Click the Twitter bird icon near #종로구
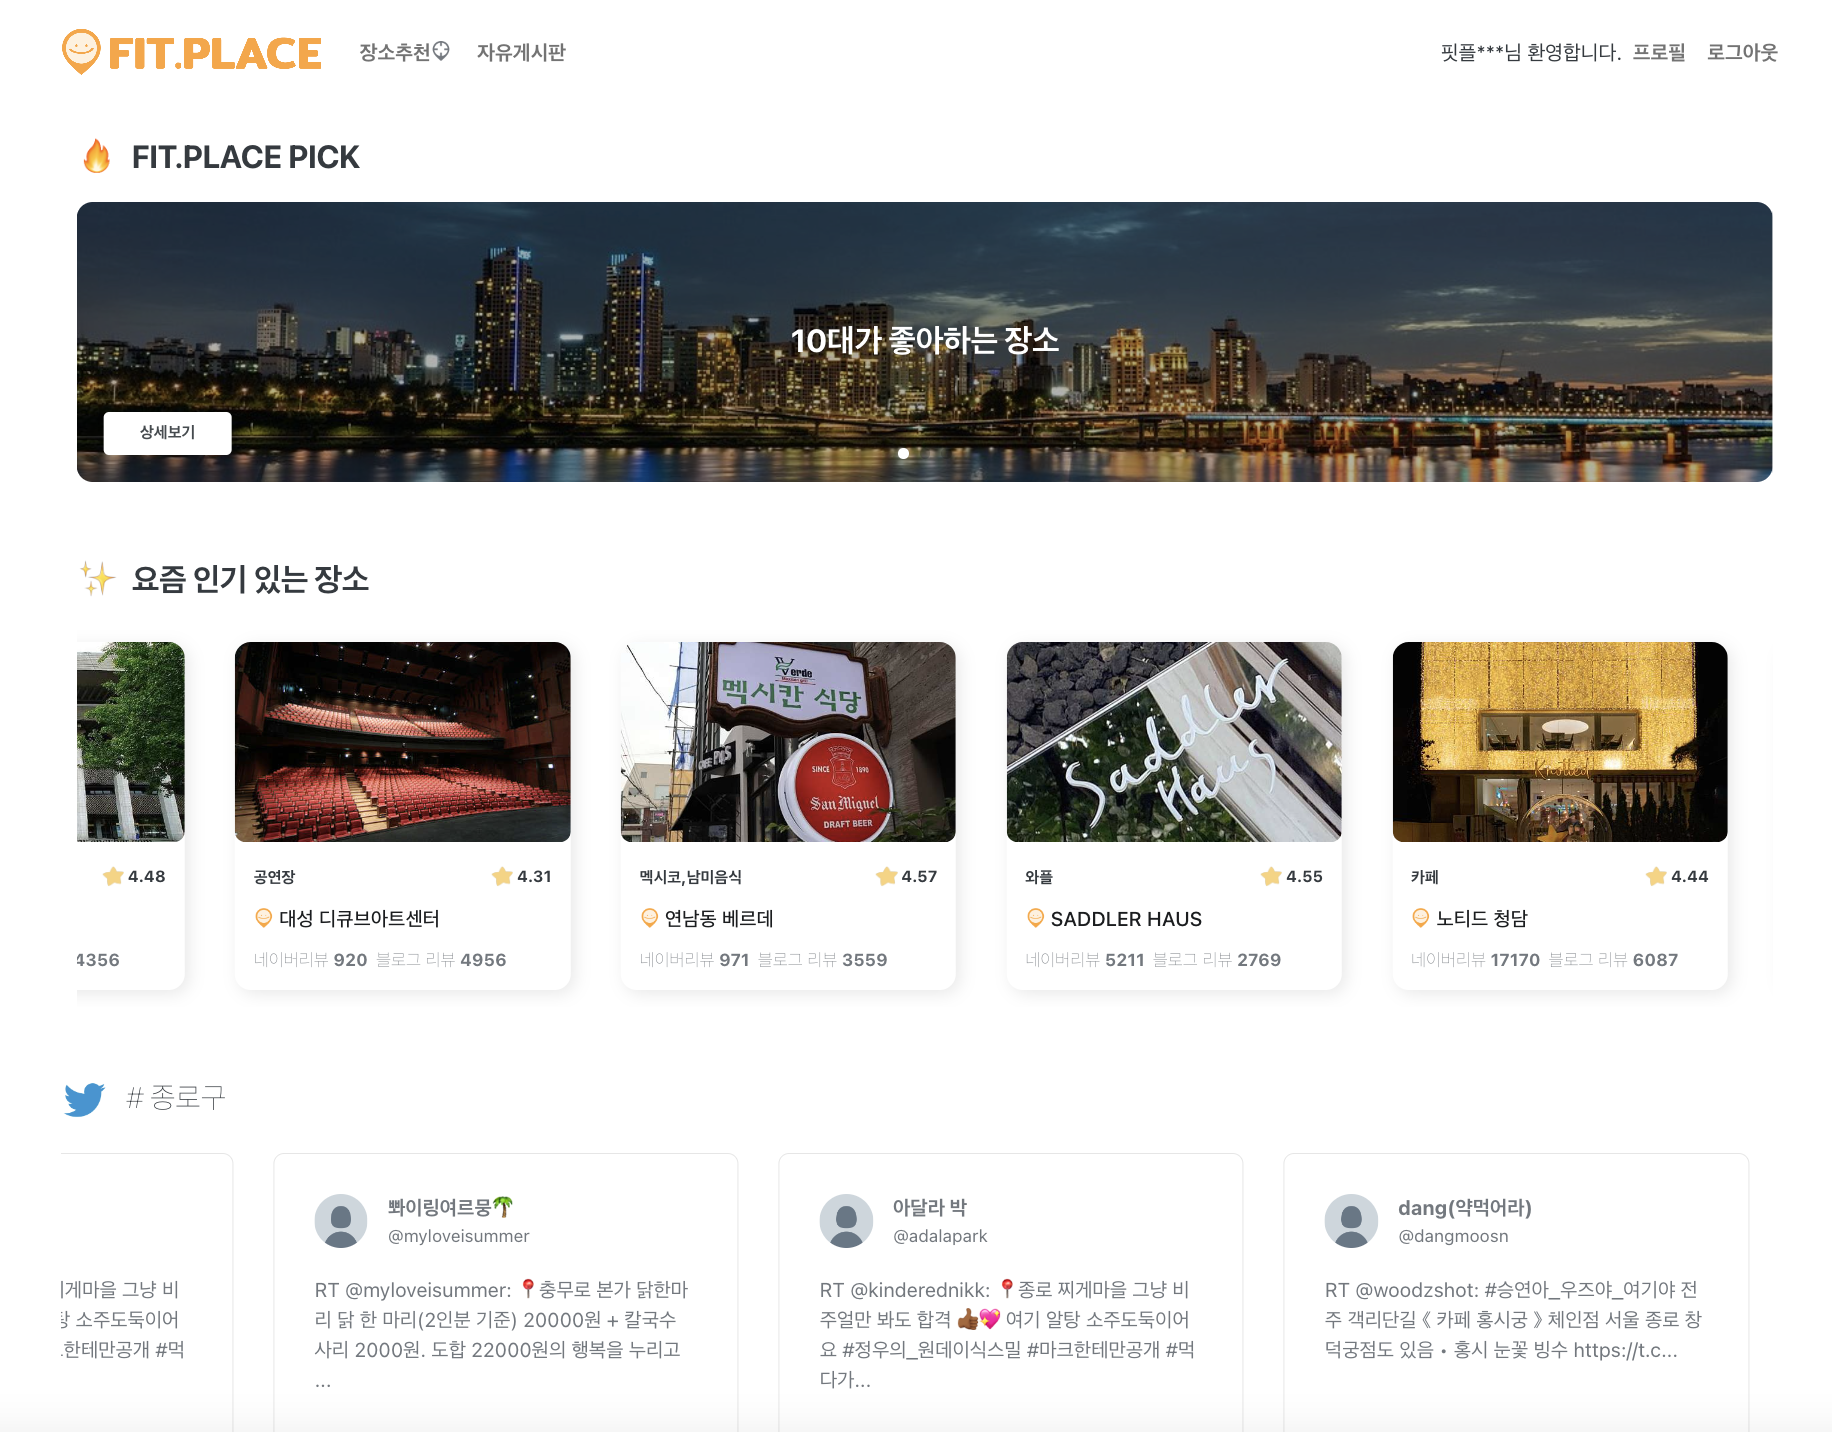 coord(86,1098)
